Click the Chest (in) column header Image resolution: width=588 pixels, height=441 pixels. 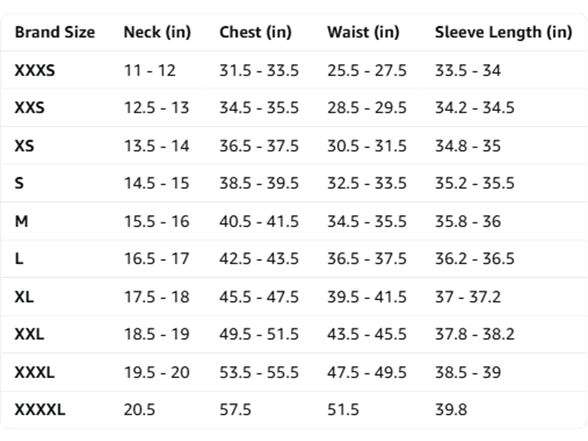[255, 32]
